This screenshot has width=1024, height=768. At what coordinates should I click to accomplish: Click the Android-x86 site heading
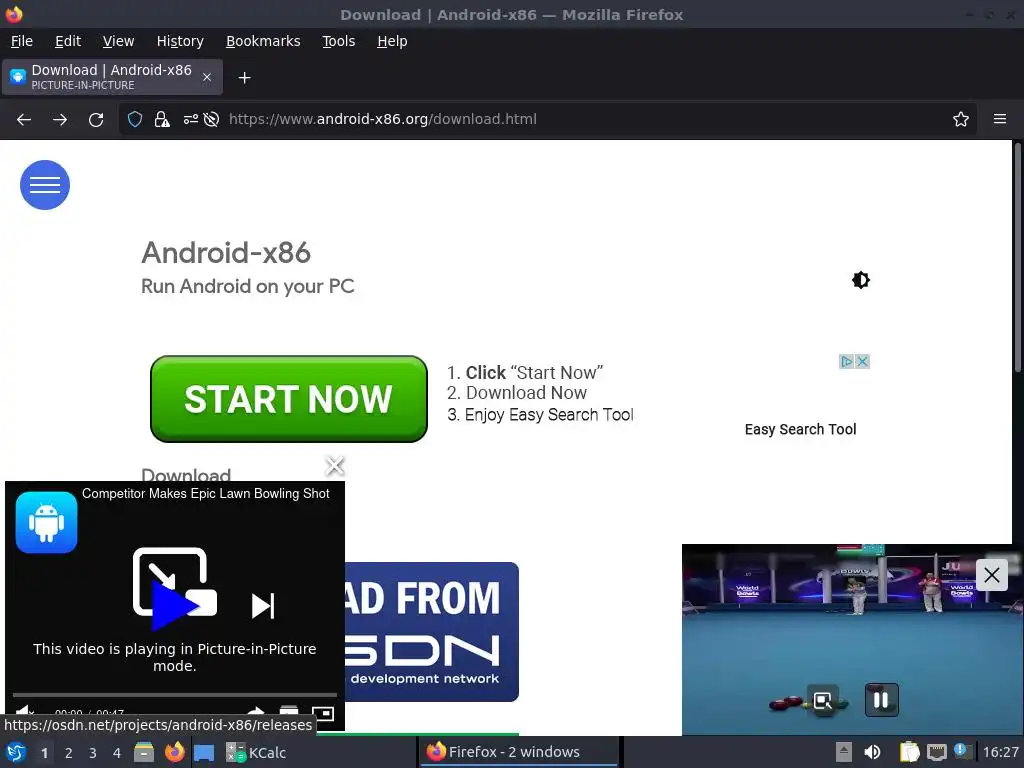pos(226,253)
